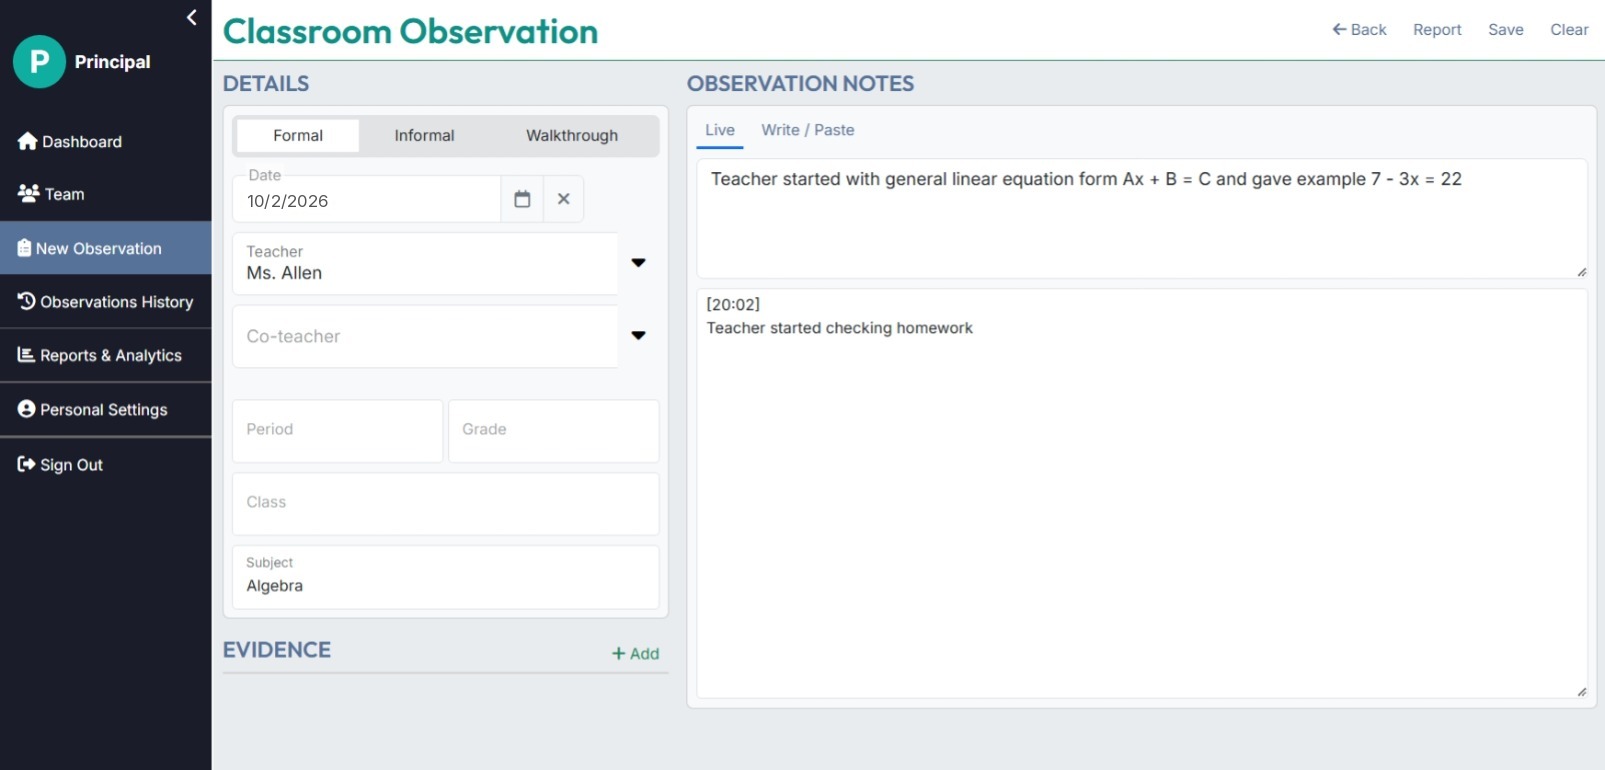Click the Subject field containing Algebra

(x=446, y=577)
